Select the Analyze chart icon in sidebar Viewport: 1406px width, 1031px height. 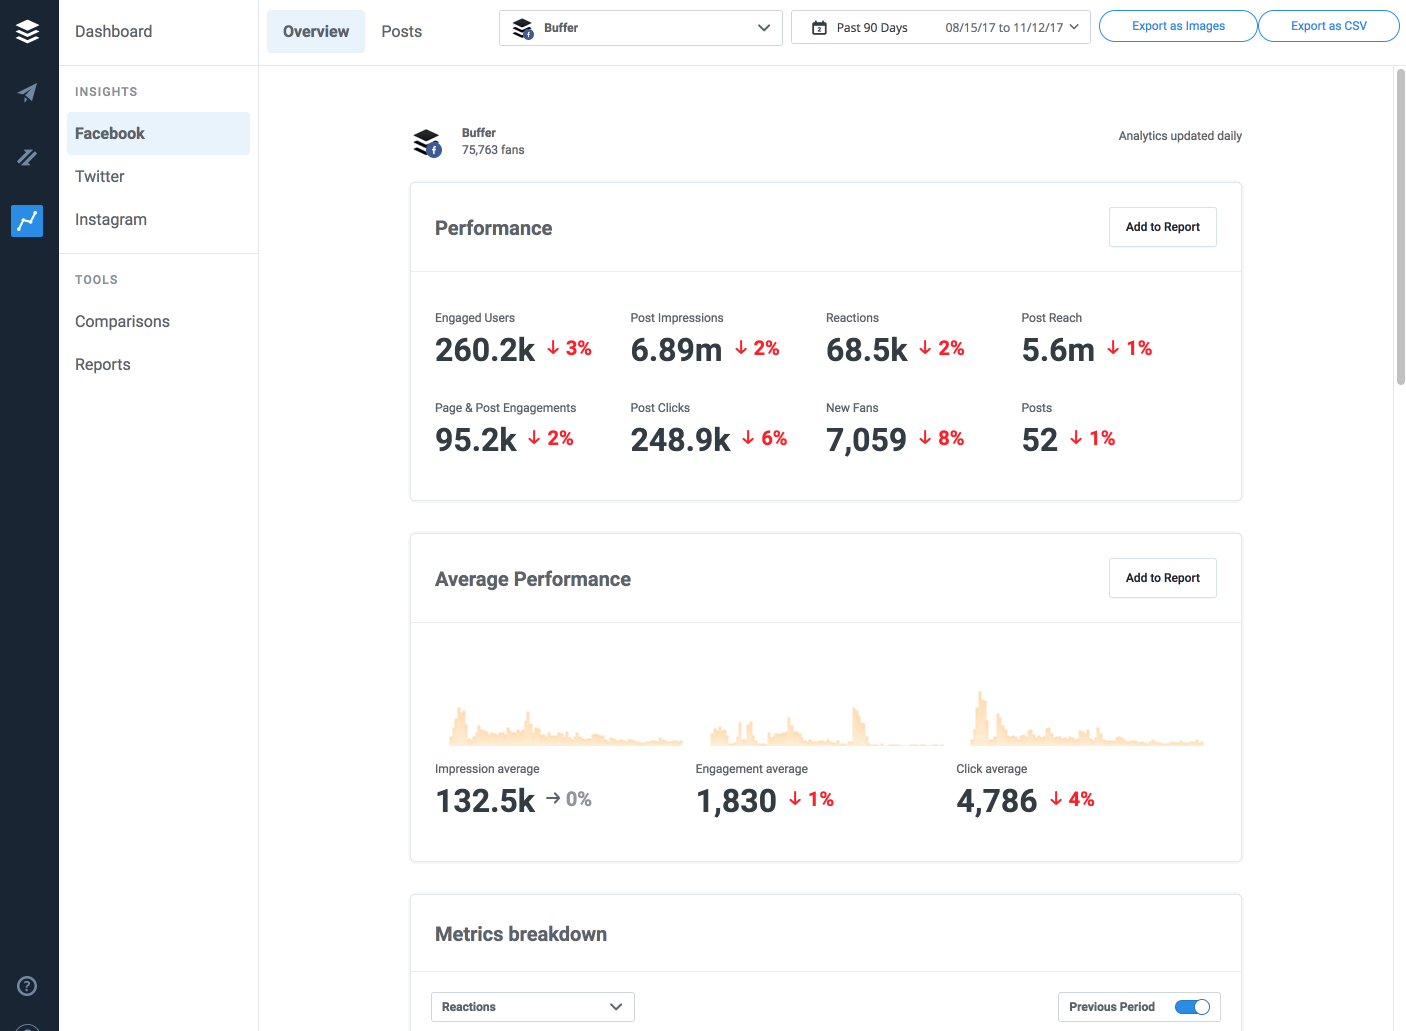[27, 221]
